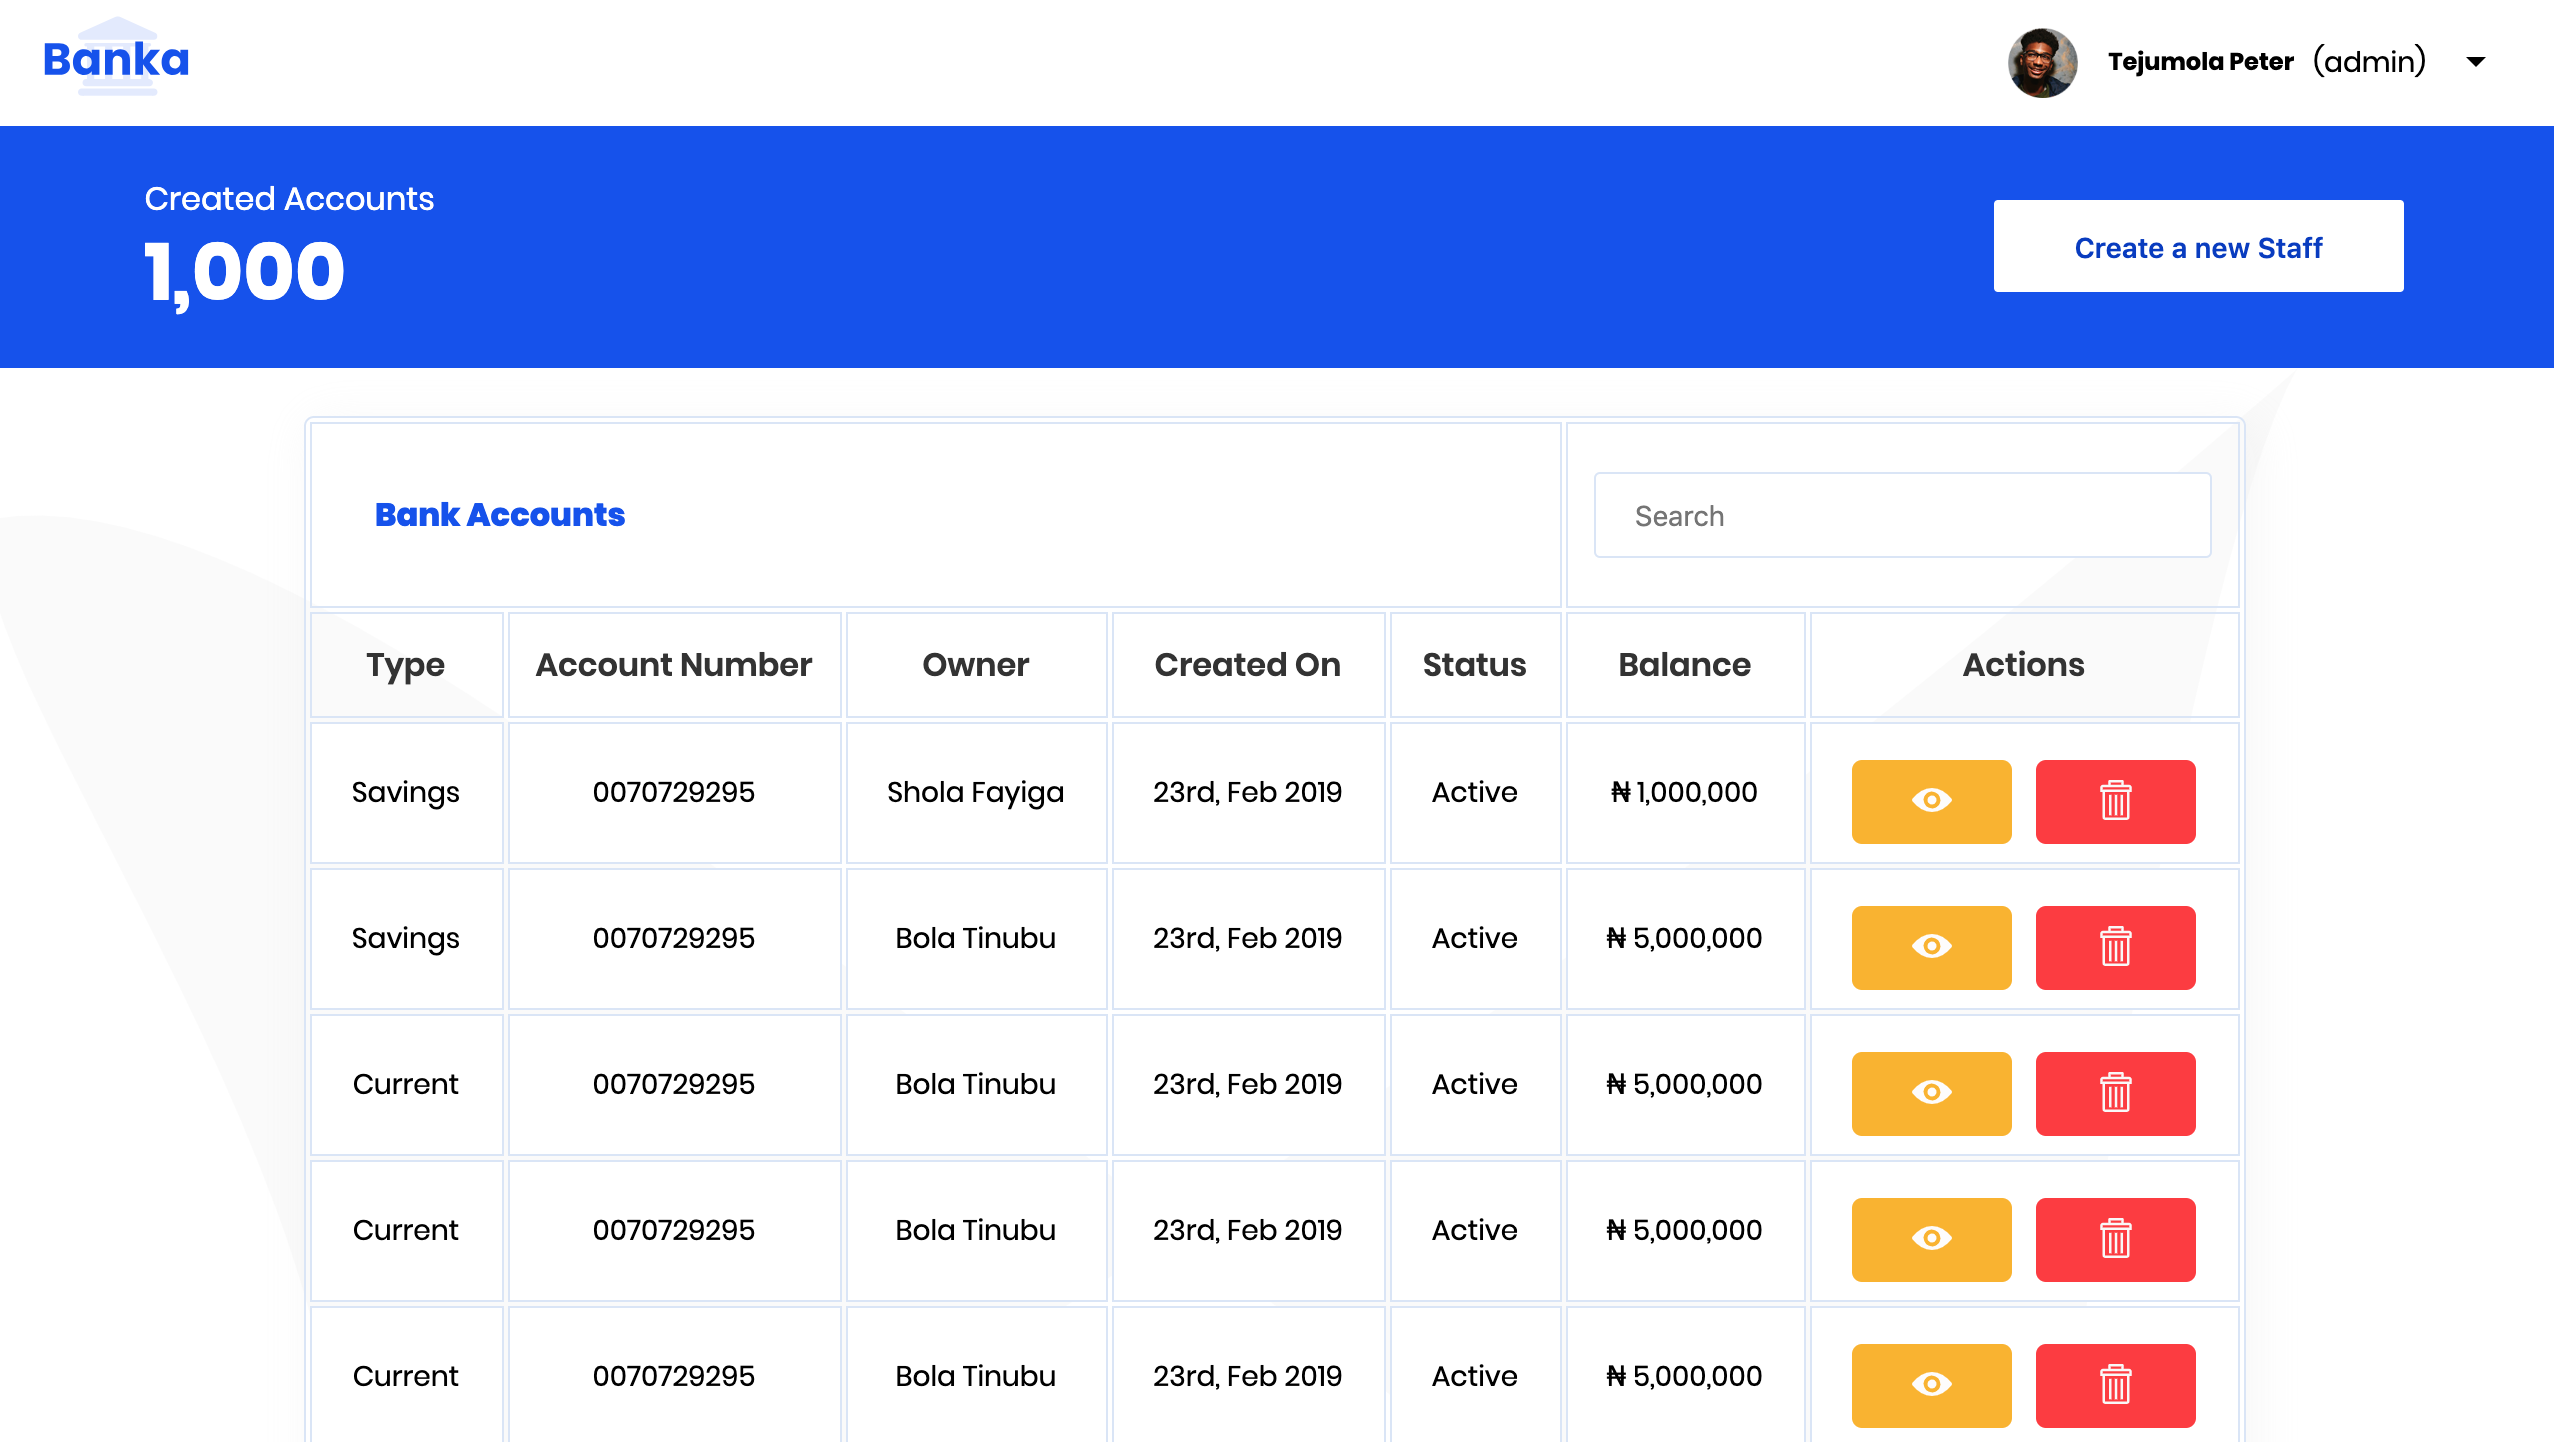Click Create a new Staff button

pos(2198,247)
